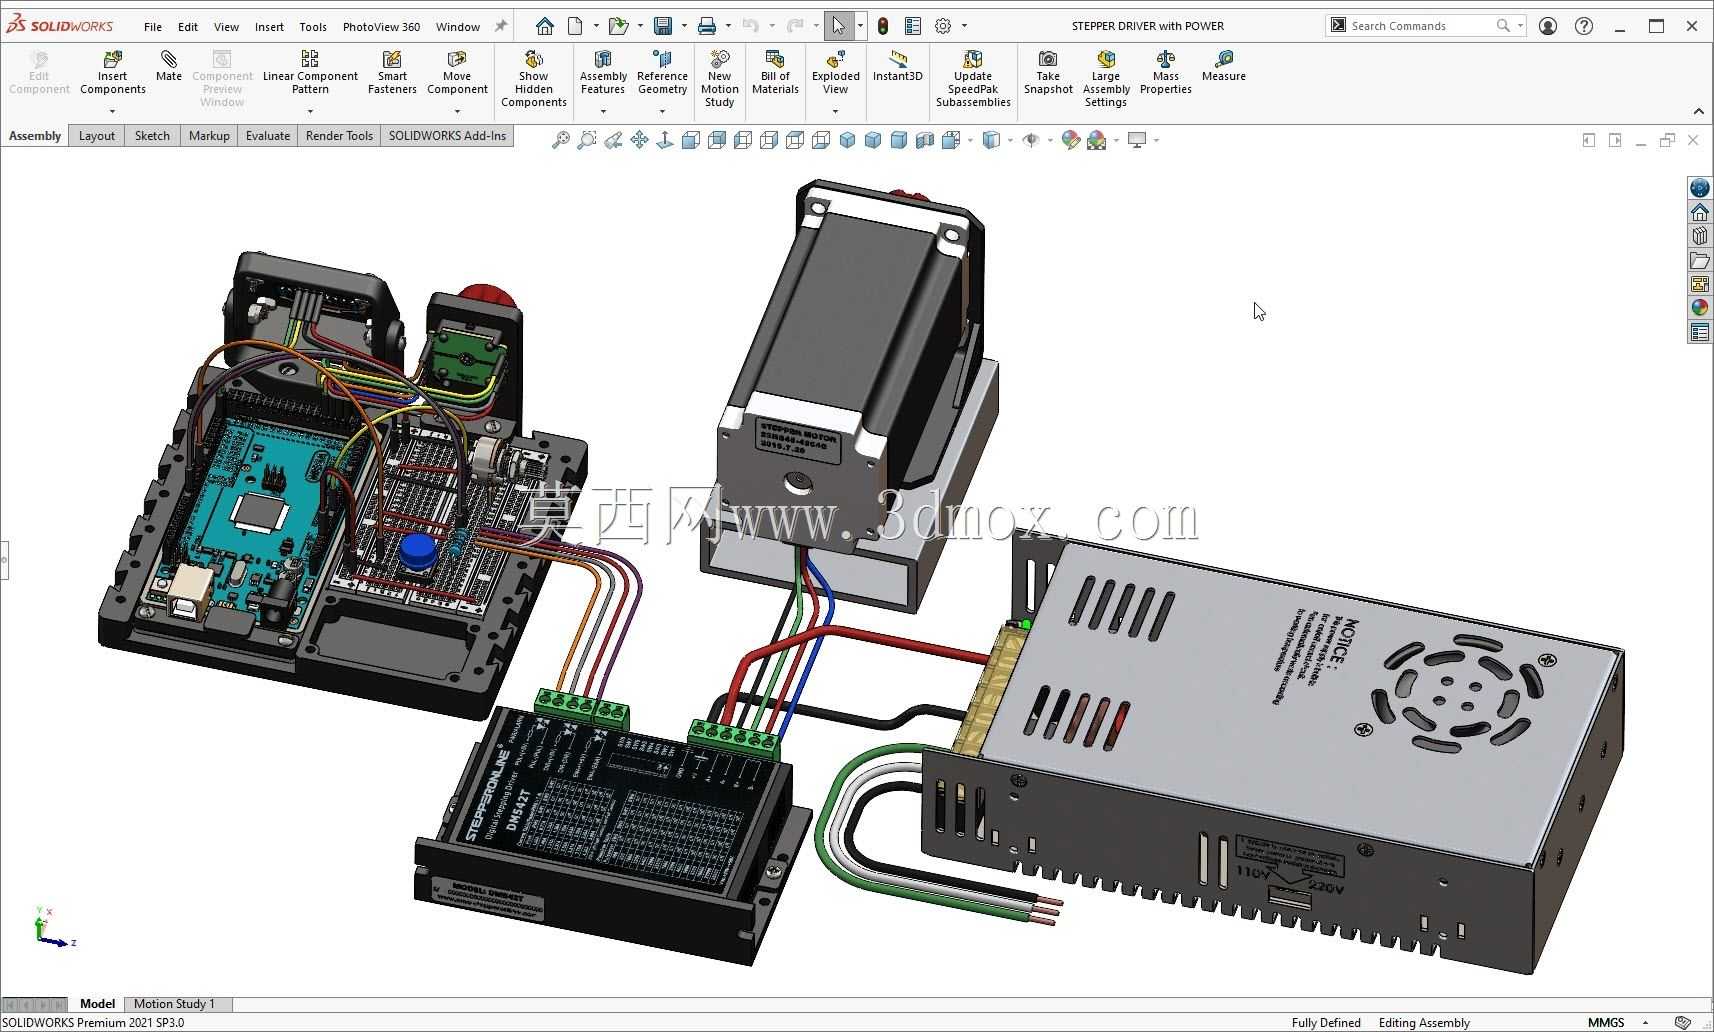Click the Save icon
Image resolution: width=1714 pixels, height=1032 pixels.
point(663,26)
